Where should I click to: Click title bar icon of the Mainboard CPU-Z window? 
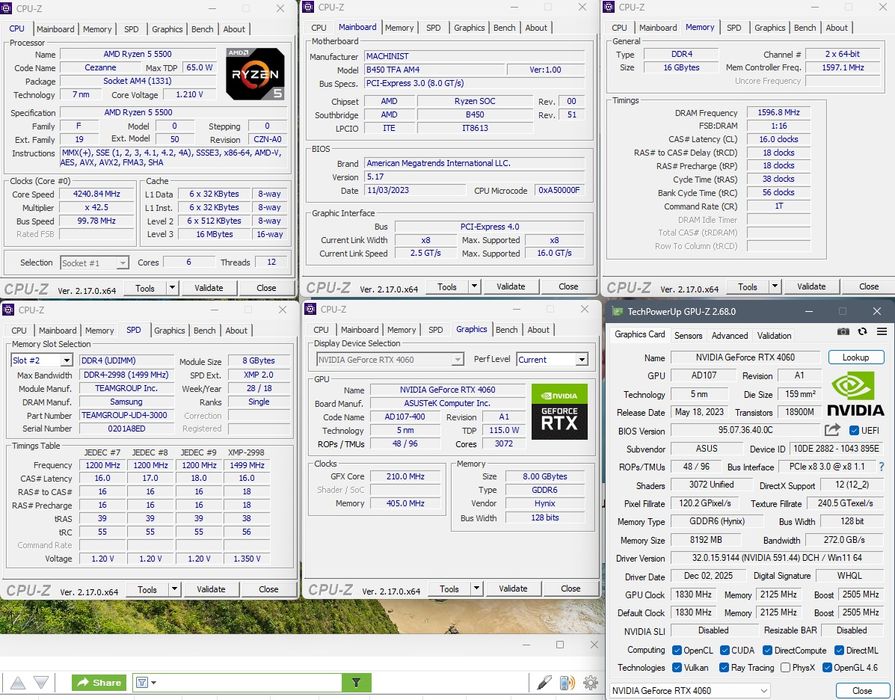(308, 7)
